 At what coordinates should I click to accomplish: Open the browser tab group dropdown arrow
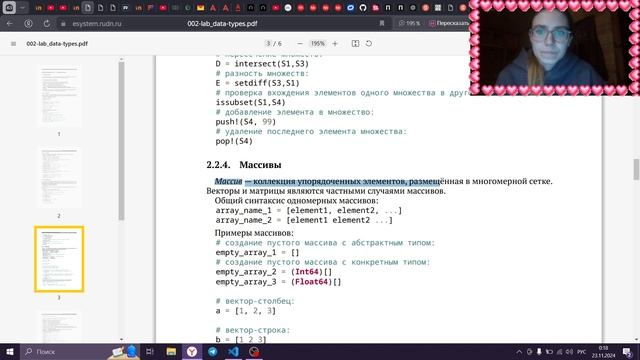click(22, 7)
